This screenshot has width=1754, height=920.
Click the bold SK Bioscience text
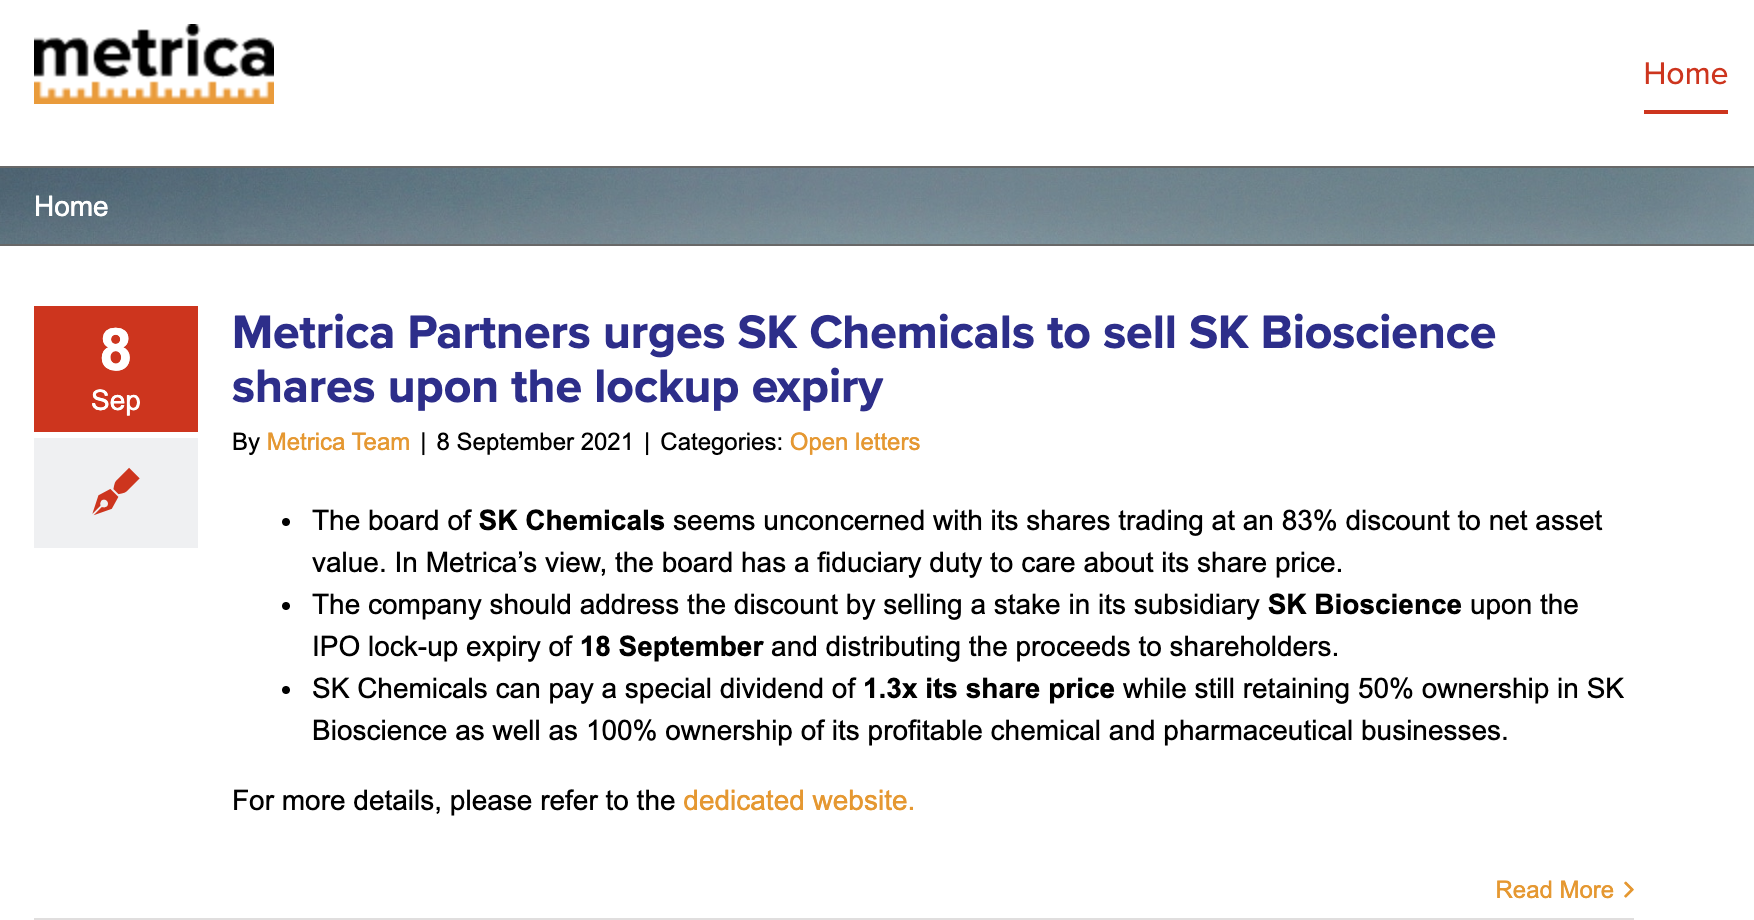(x=1364, y=605)
